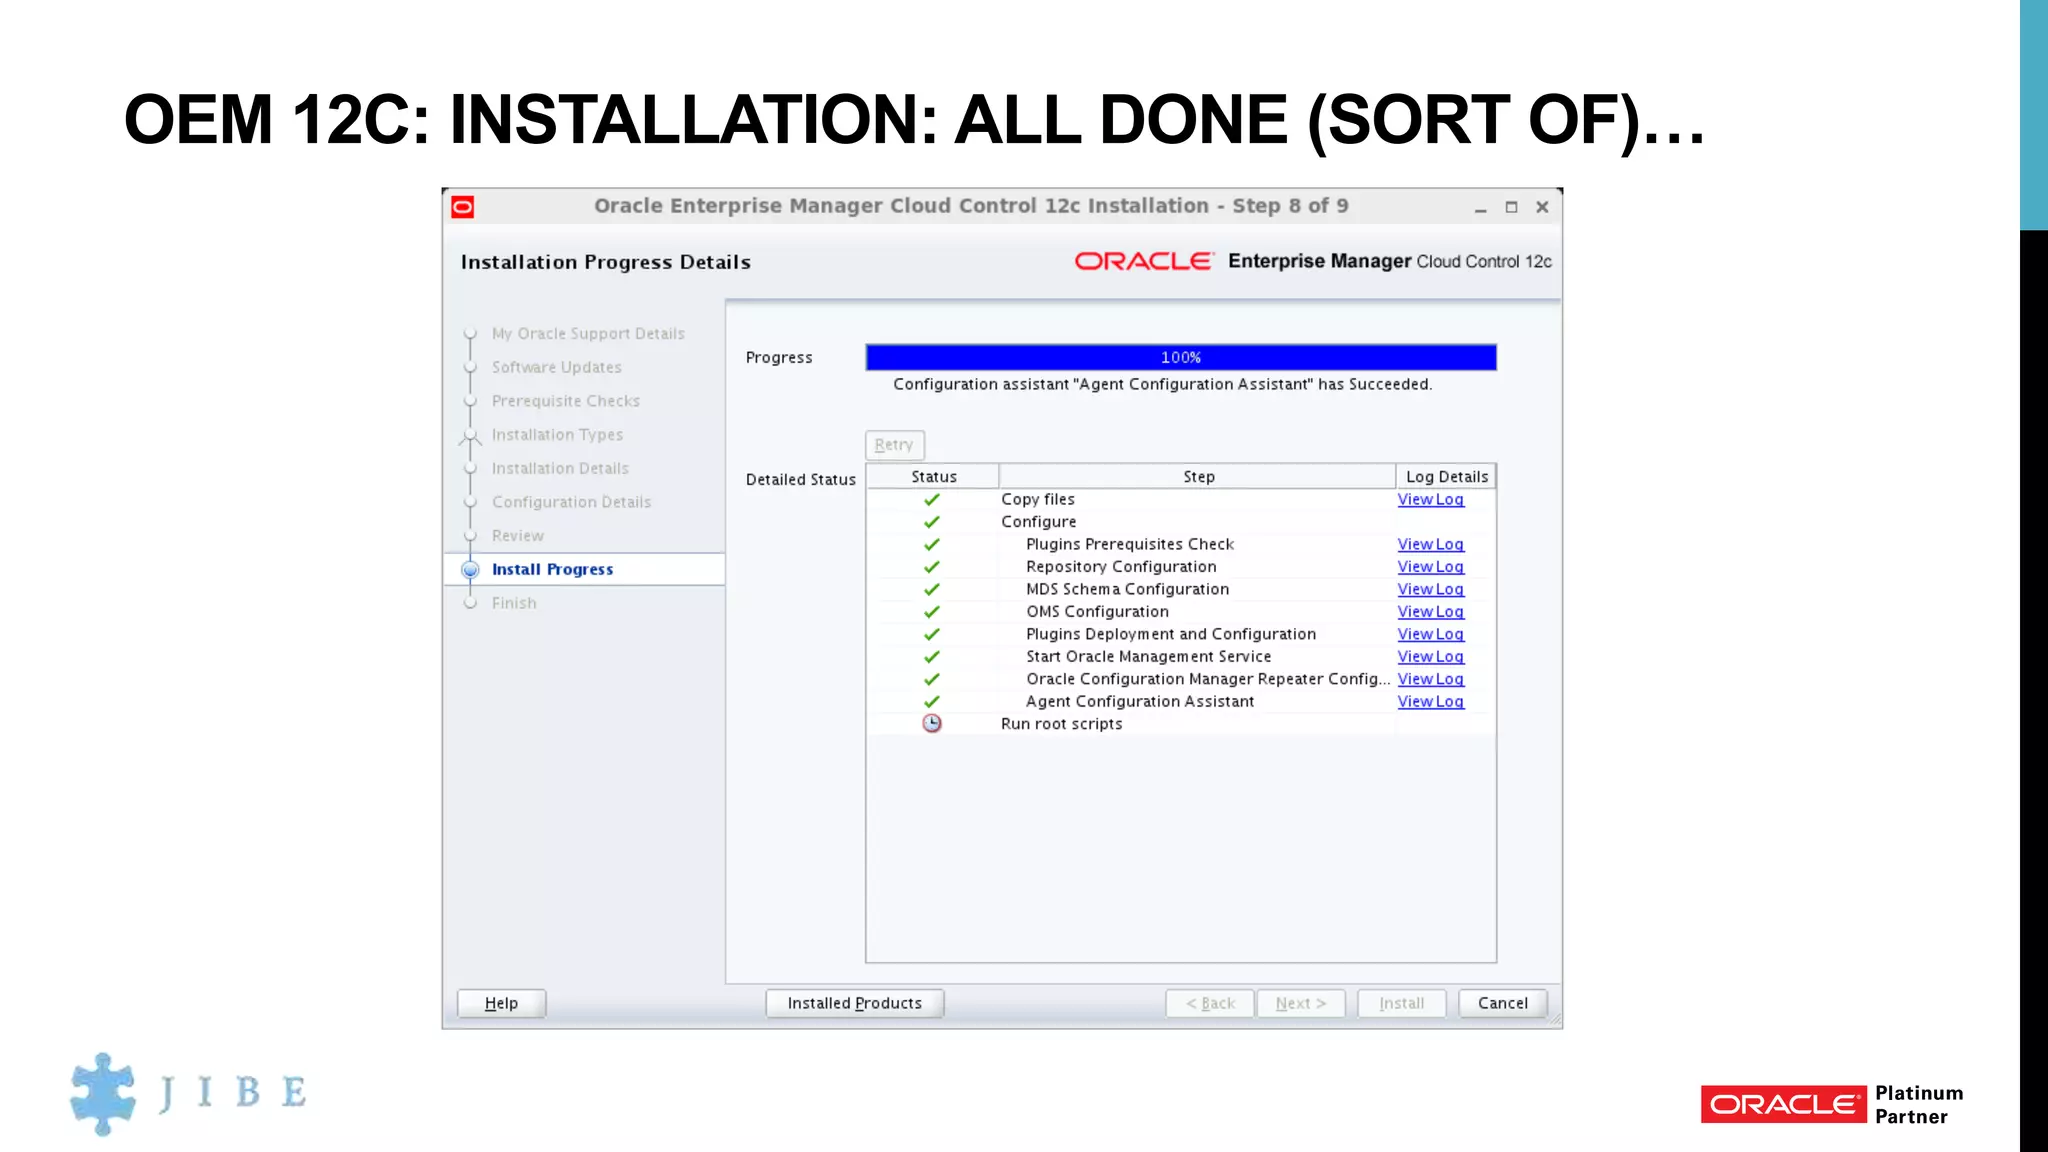
Task: Maximize the installer window
Action: (x=1511, y=207)
